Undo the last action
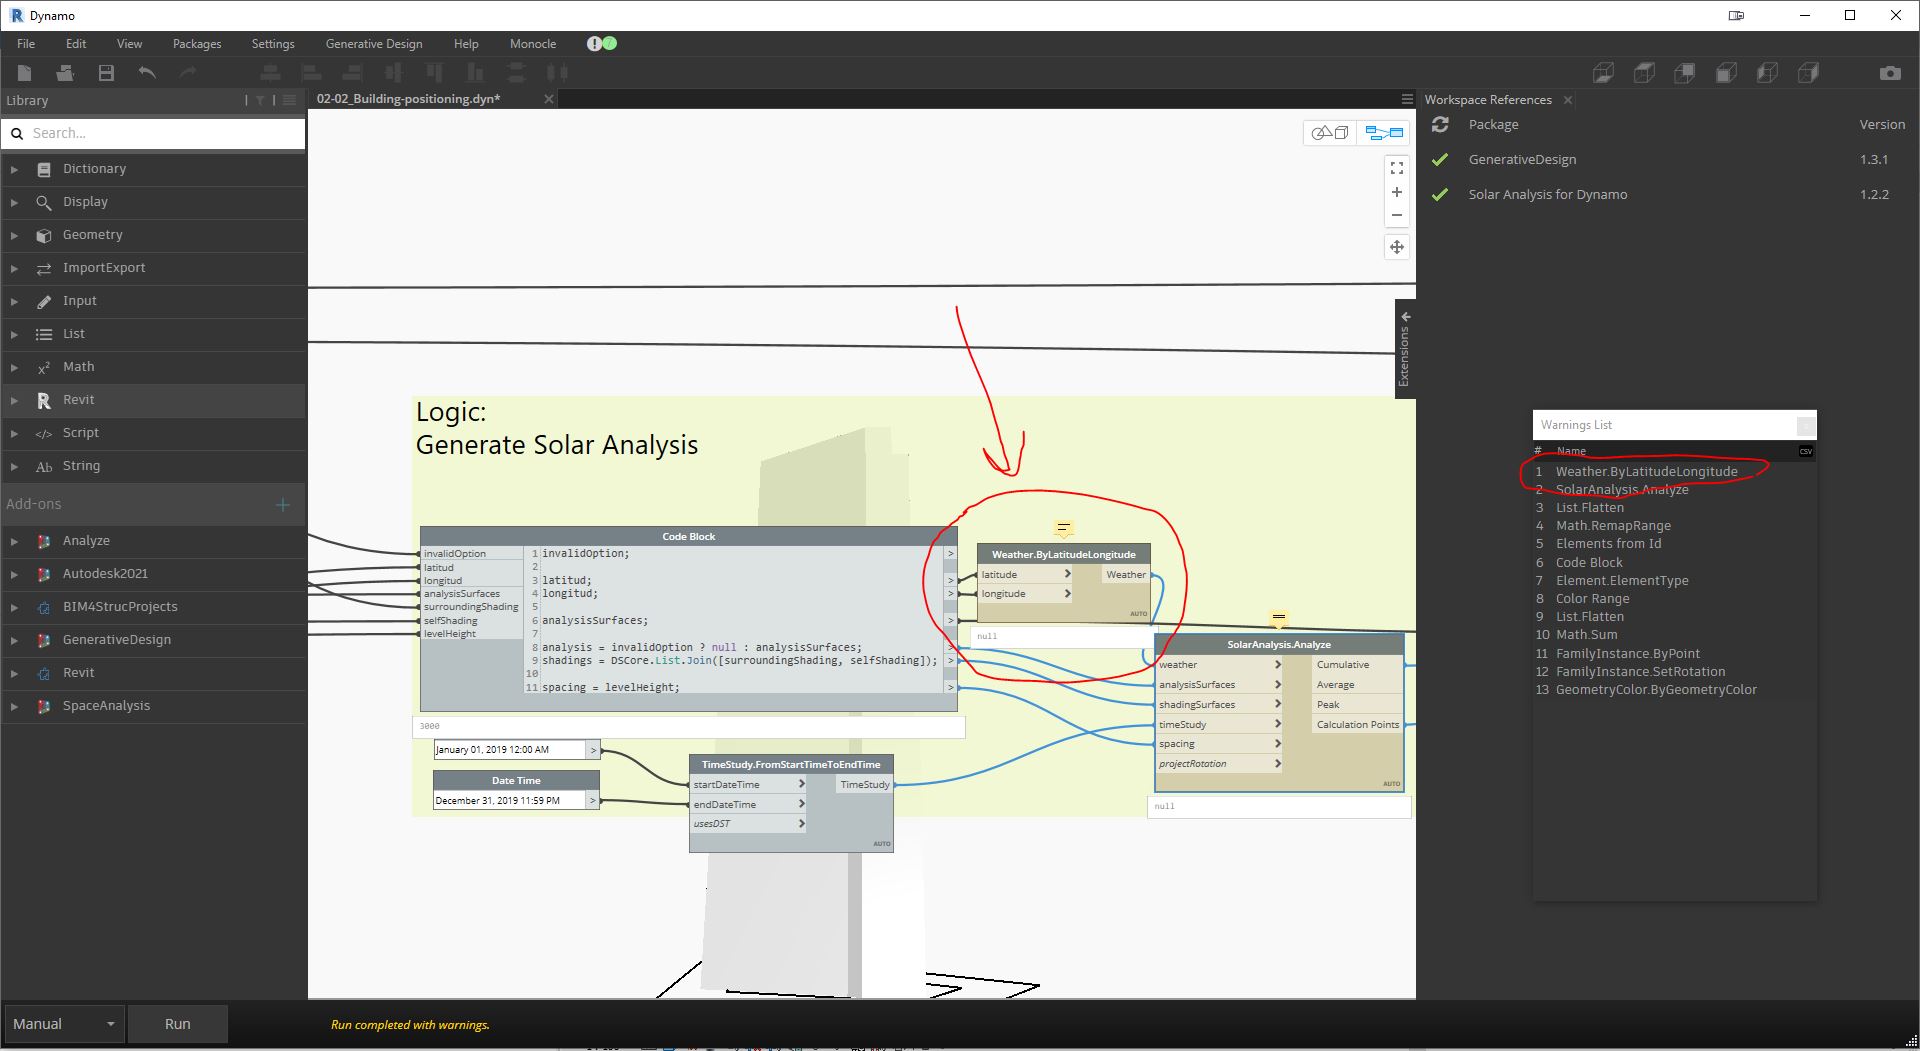This screenshot has height=1051, width=1920. (x=147, y=73)
